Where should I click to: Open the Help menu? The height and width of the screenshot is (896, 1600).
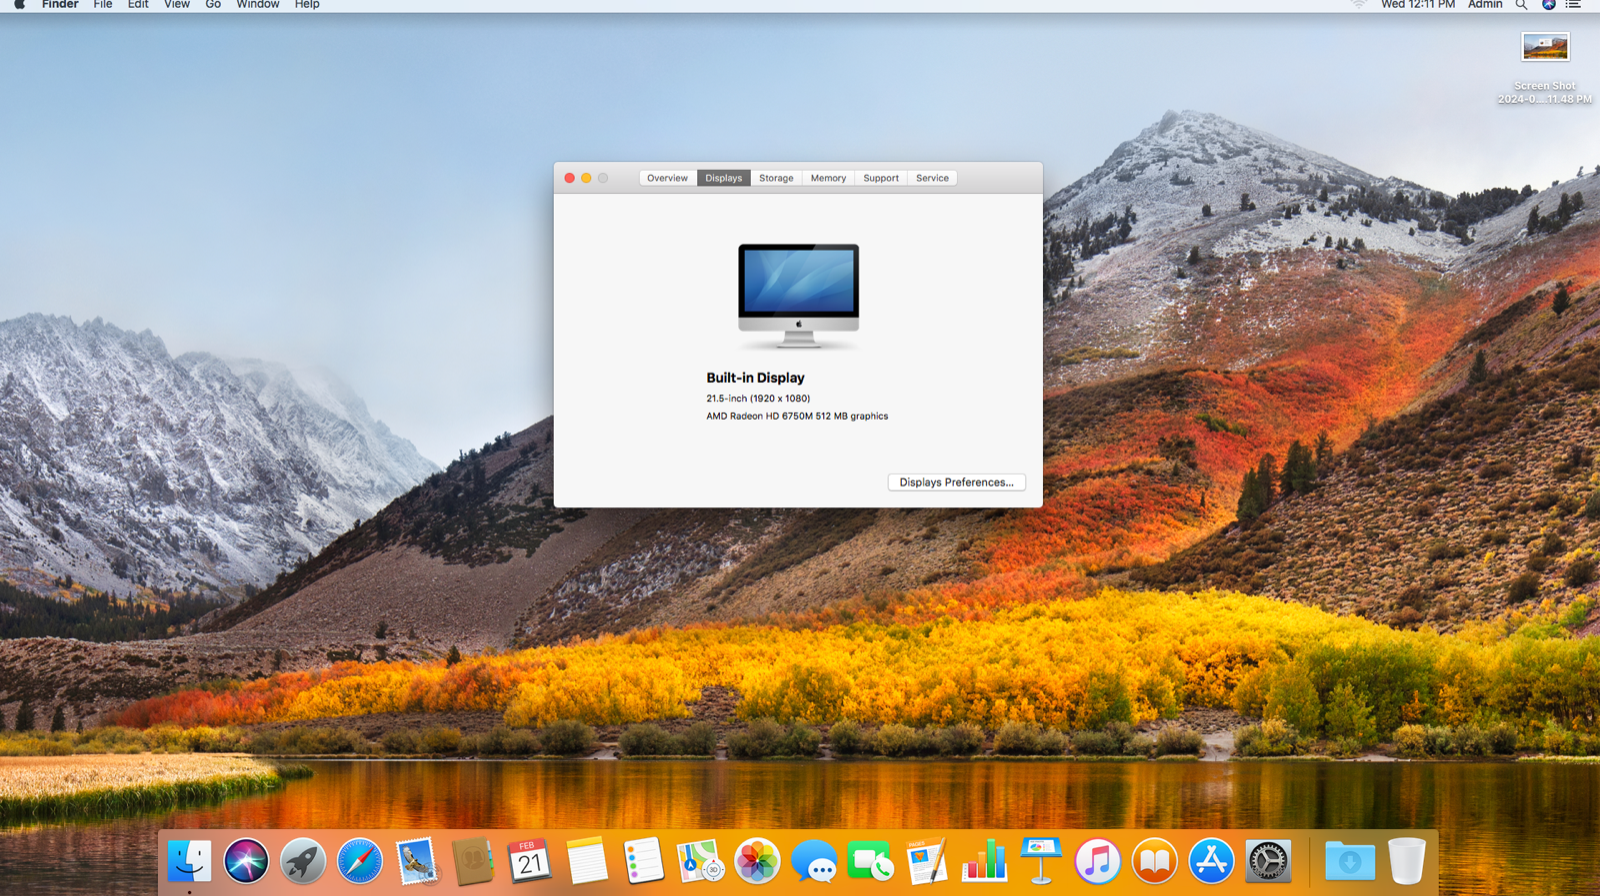click(x=307, y=5)
